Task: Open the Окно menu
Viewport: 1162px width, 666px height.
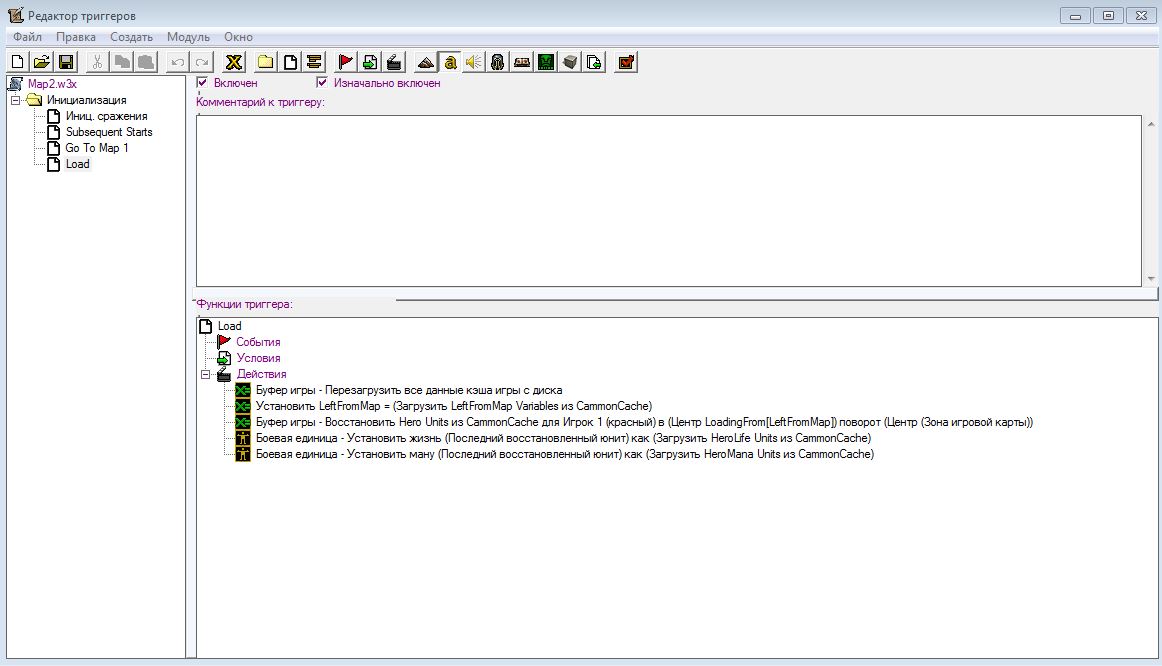Action: [x=239, y=37]
